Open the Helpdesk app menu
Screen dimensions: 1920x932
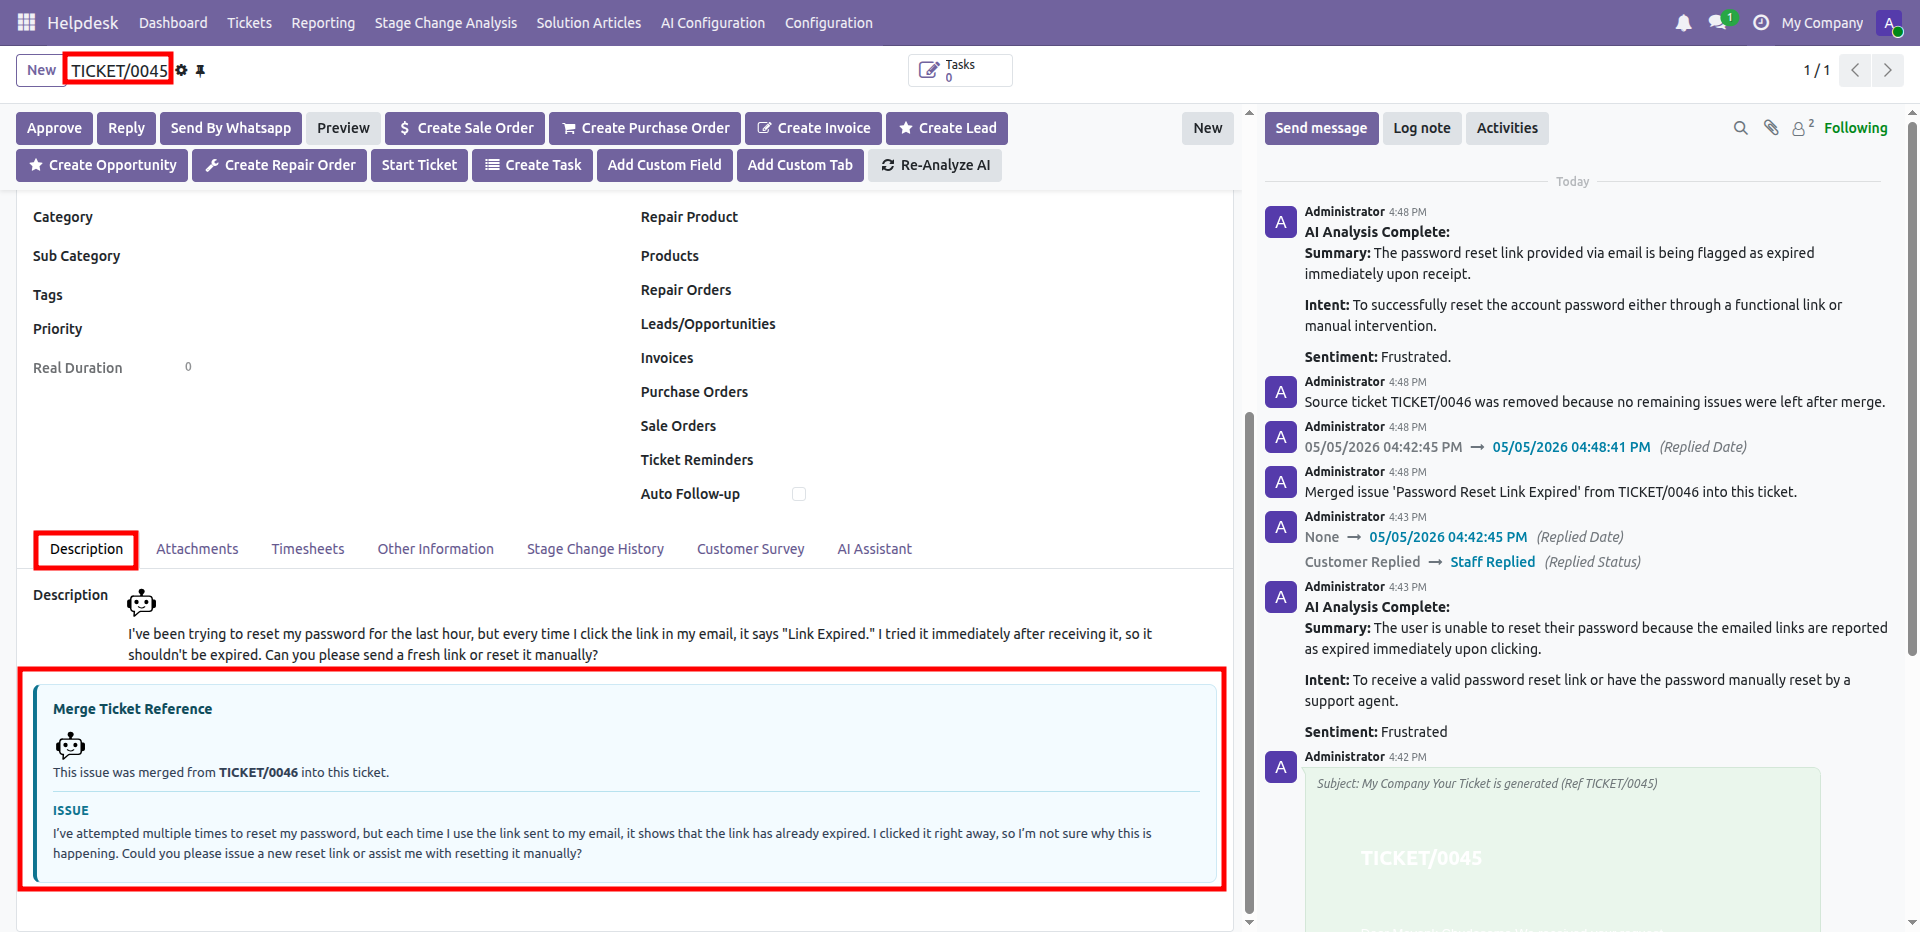(82, 23)
